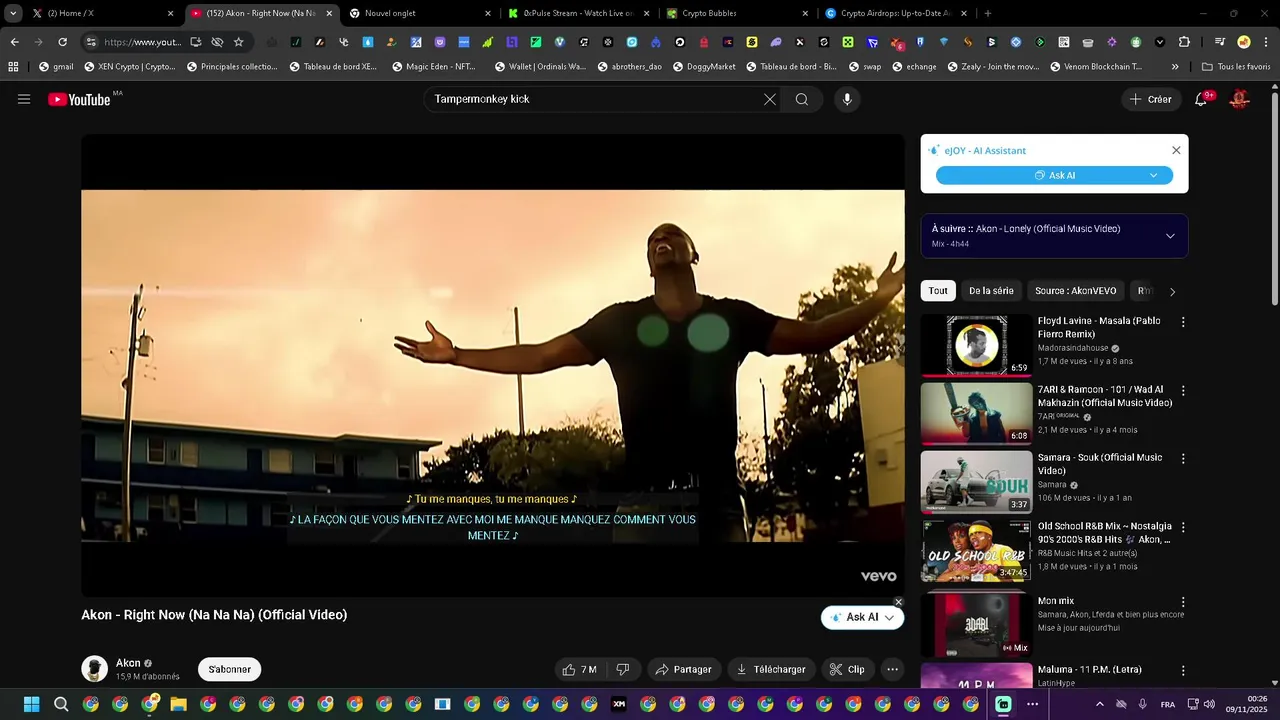Open options for Floyd Lavine - Masala video
1280x720 pixels.
1183,322
